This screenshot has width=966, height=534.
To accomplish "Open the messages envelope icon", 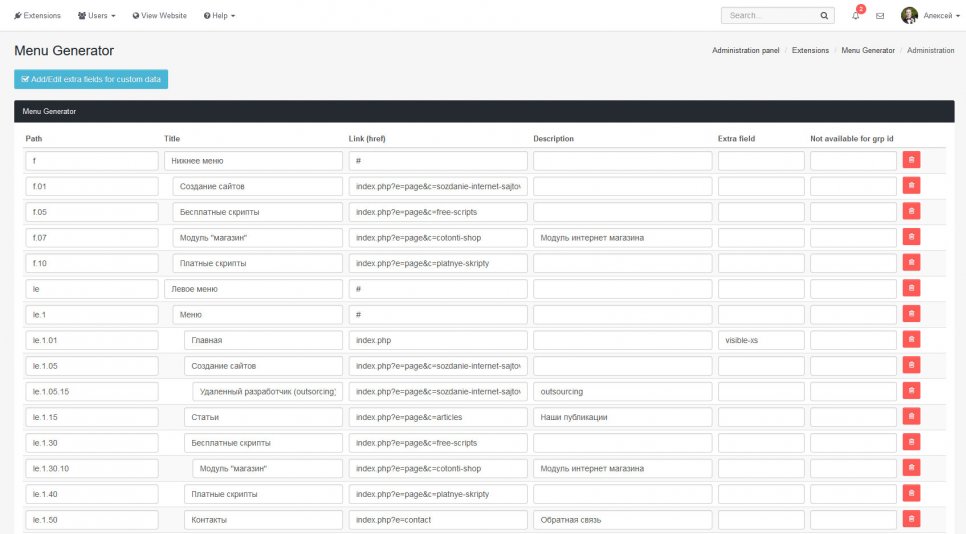I will (880, 16).
